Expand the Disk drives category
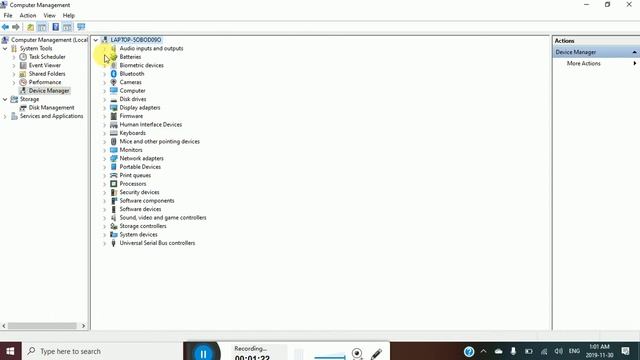640x360 pixels. click(x=104, y=100)
